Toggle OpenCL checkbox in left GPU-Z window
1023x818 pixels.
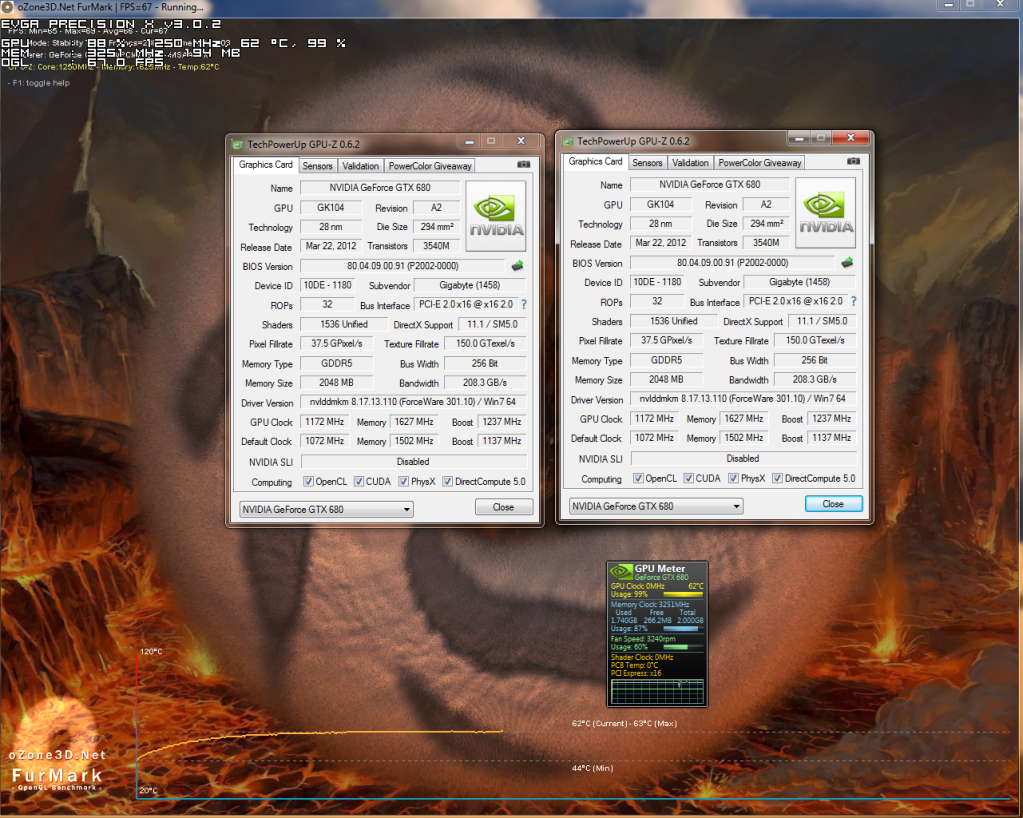coord(308,481)
